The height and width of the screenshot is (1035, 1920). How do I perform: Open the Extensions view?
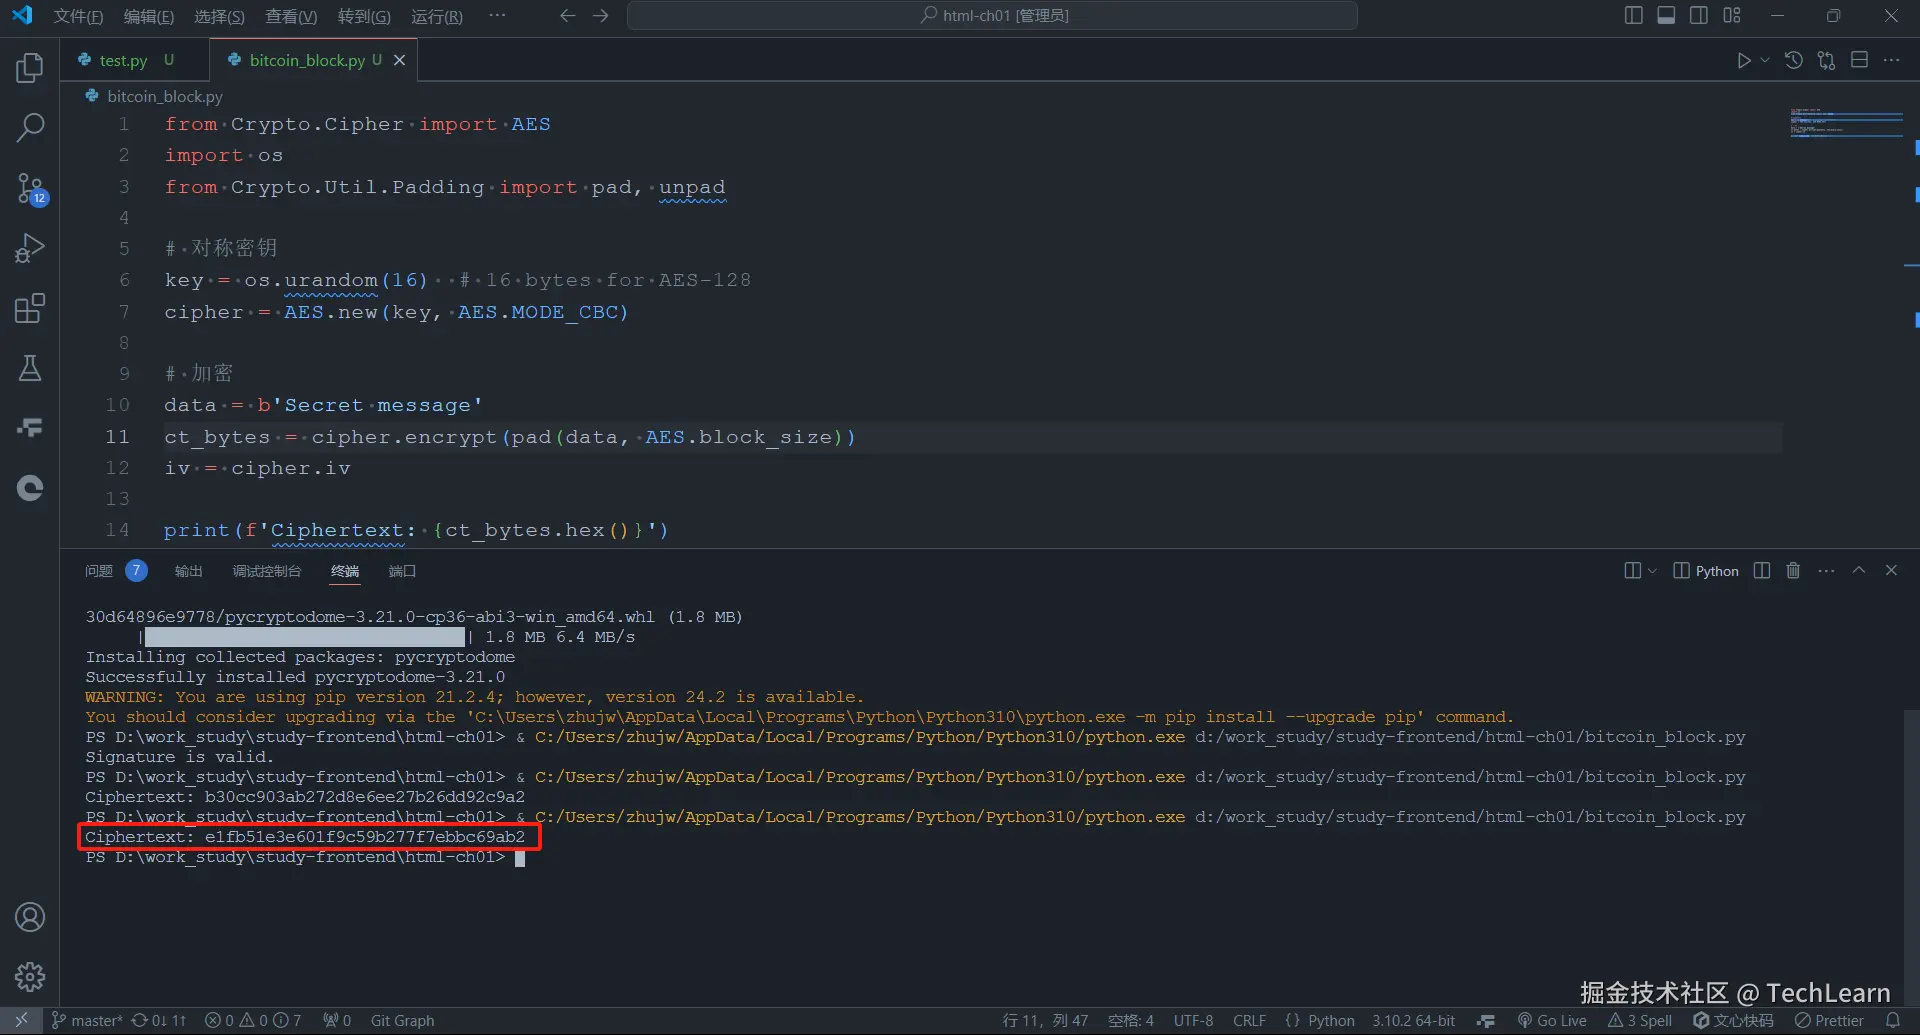click(x=30, y=308)
